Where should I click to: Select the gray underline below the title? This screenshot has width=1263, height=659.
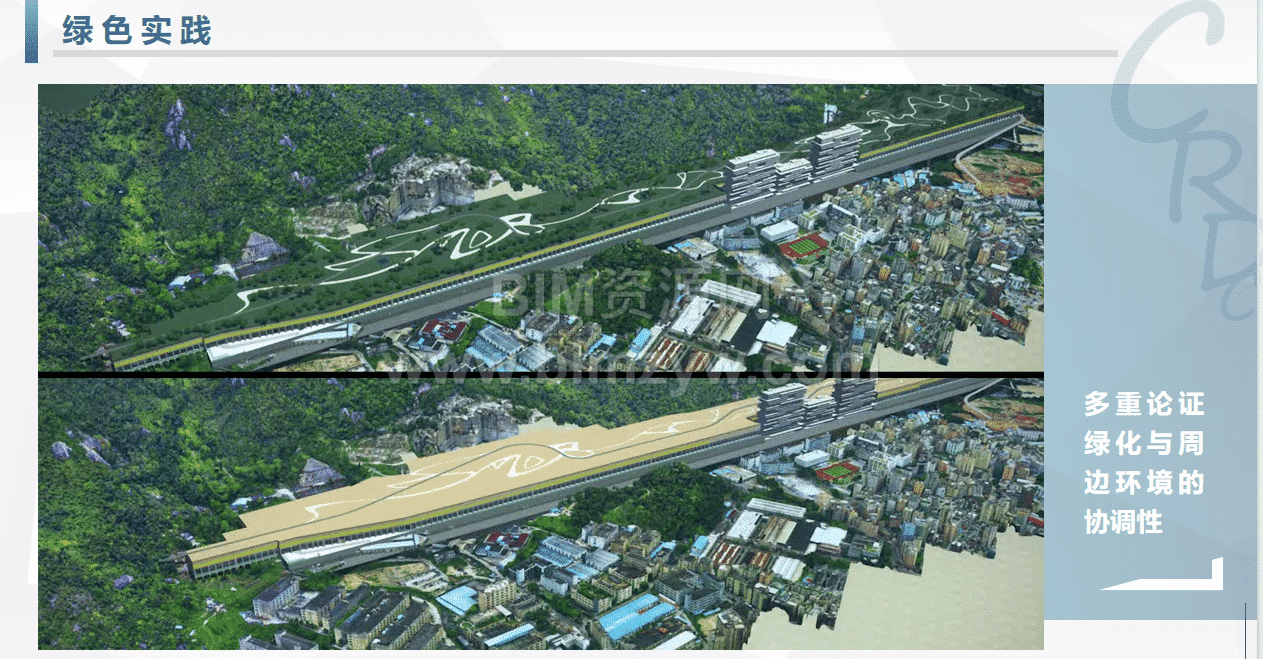tap(585, 53)
